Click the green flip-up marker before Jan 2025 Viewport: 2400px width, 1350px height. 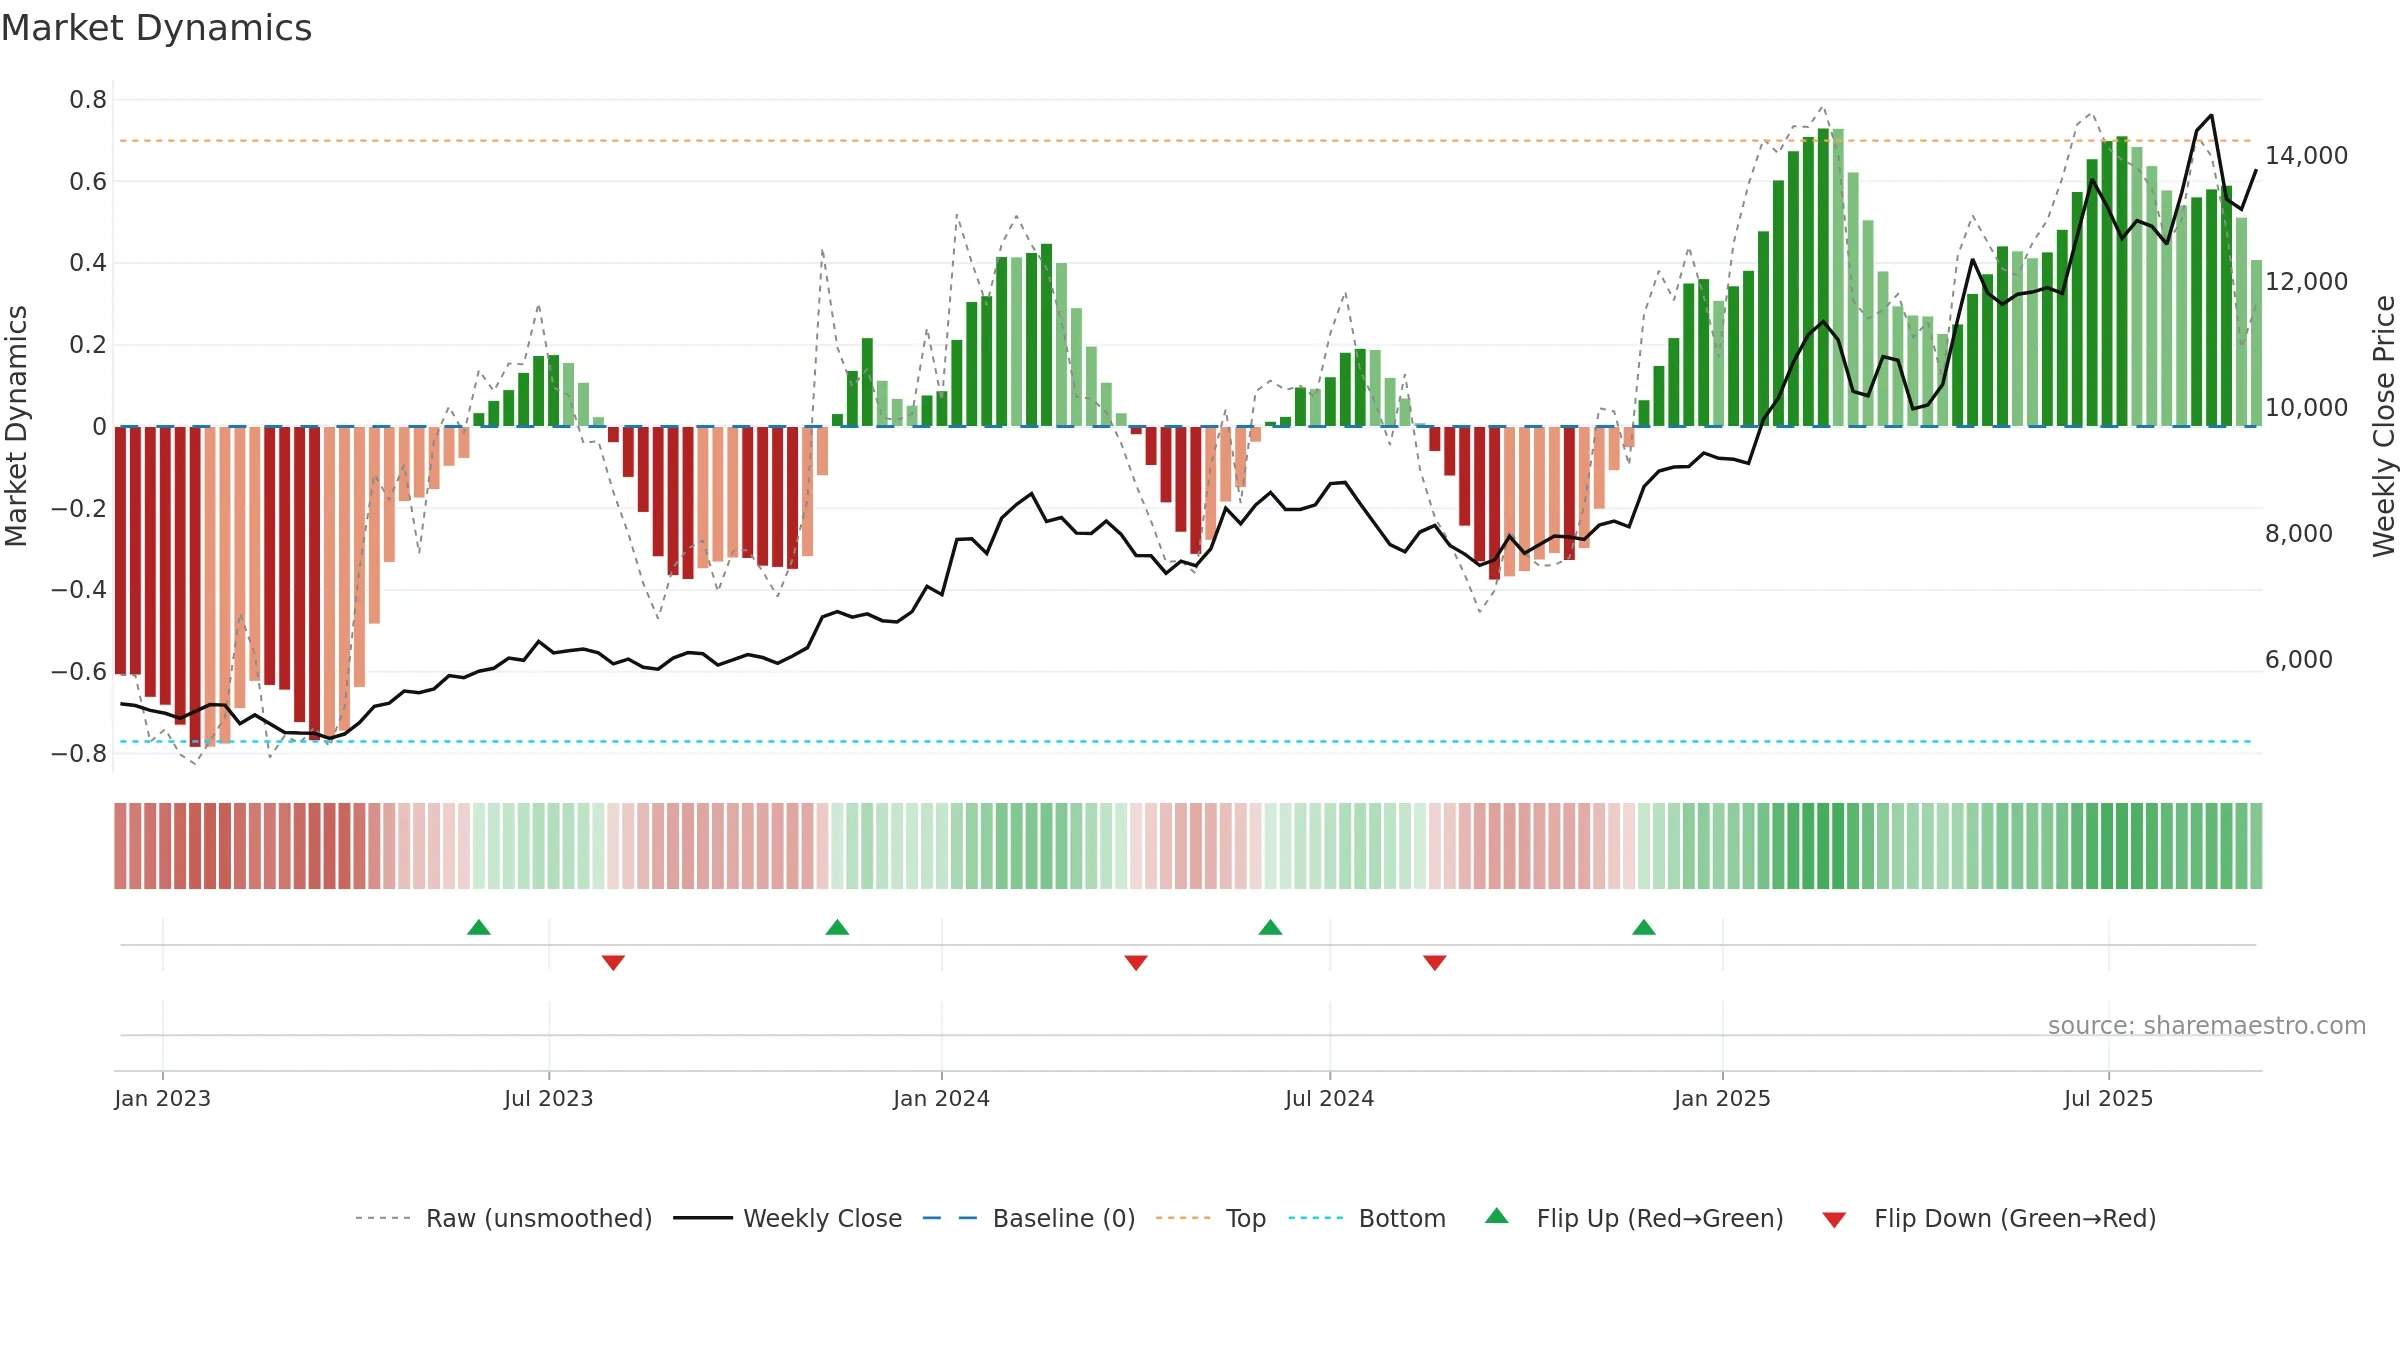coord(1644,927)
